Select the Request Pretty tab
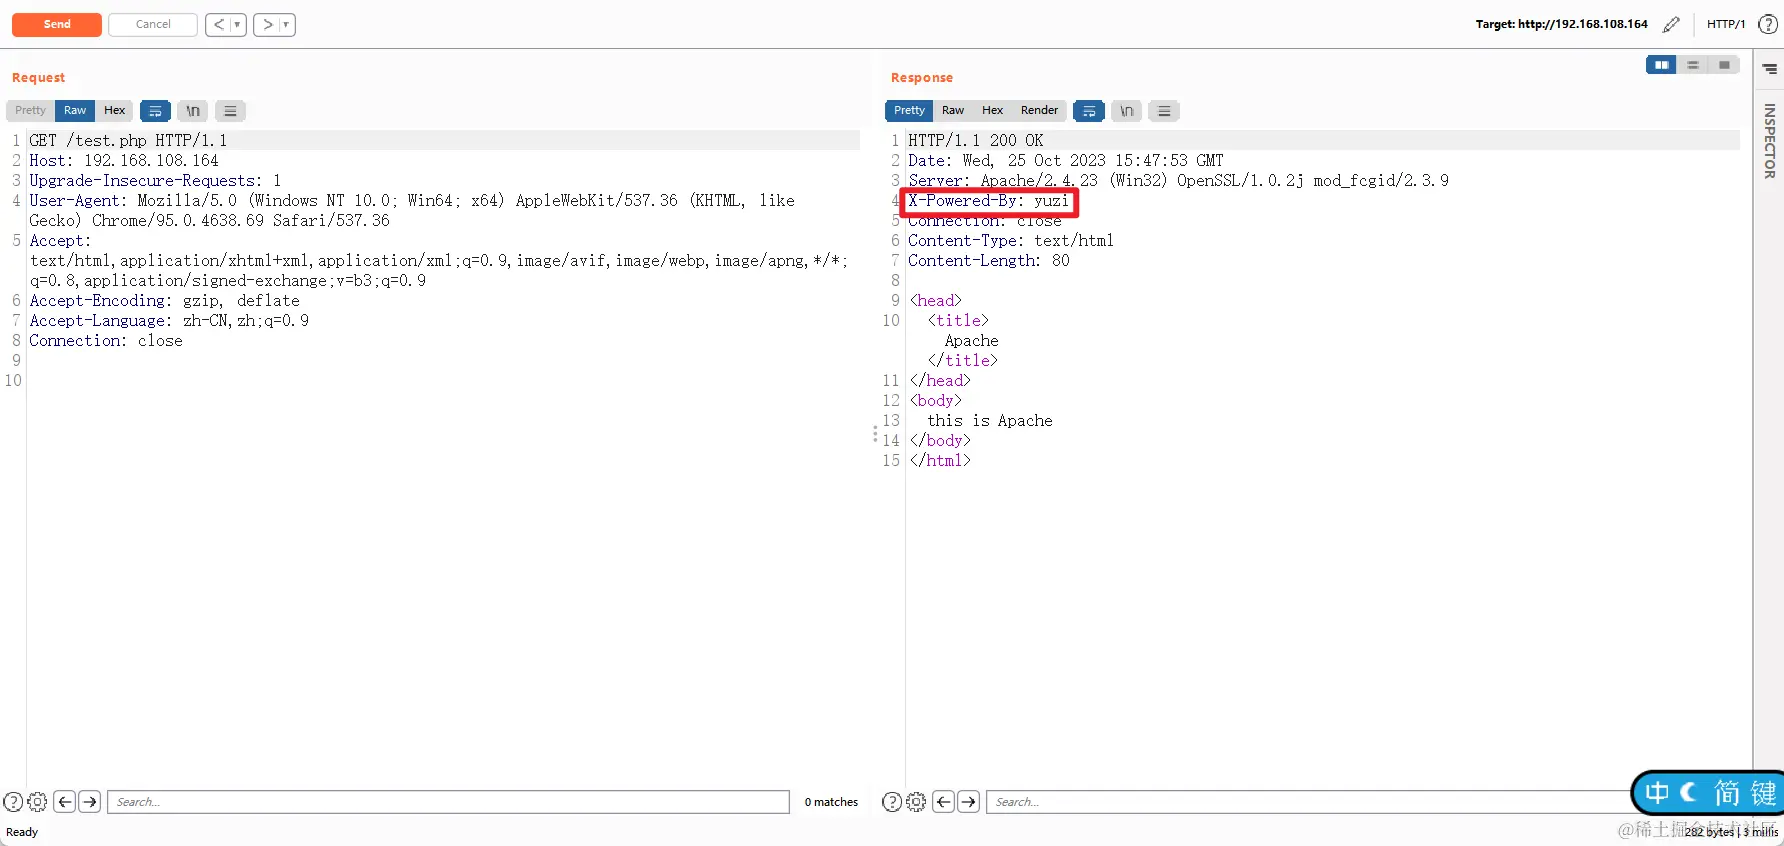The width and height of the screenshot is (1784, 846). point(30,110)
